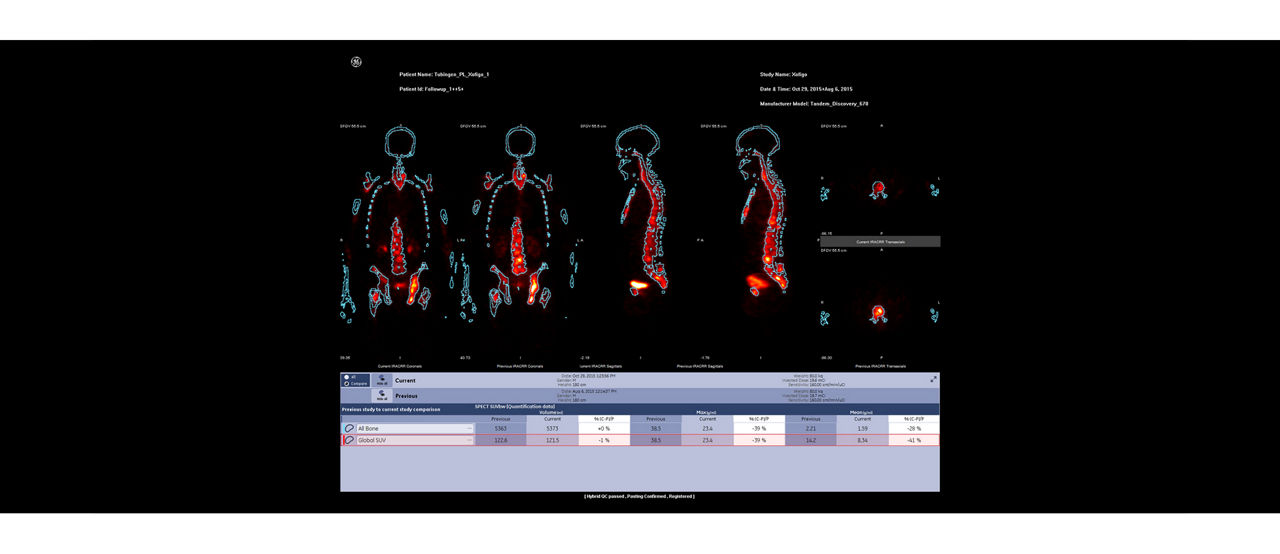This screenshot has height=554, width=1280.
Task: Select the Current IRACRR Sagittals image
Action: [639, 240]
